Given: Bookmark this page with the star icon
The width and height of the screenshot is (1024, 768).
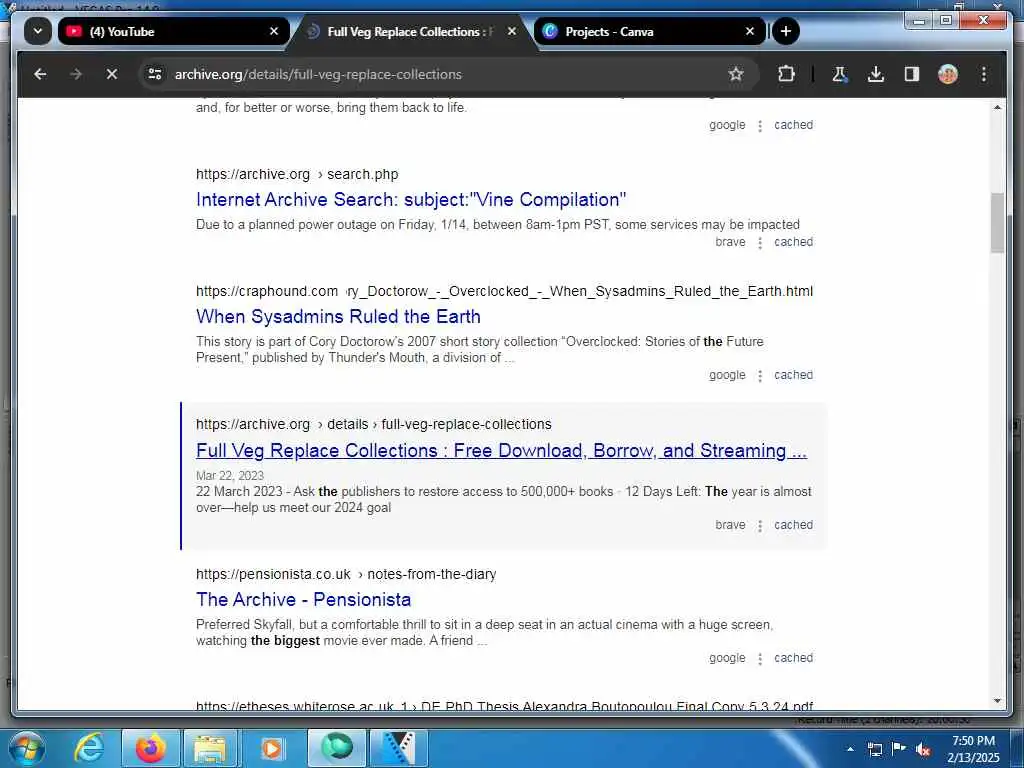Looking at the screenshot, I should [x=736, y=74].
